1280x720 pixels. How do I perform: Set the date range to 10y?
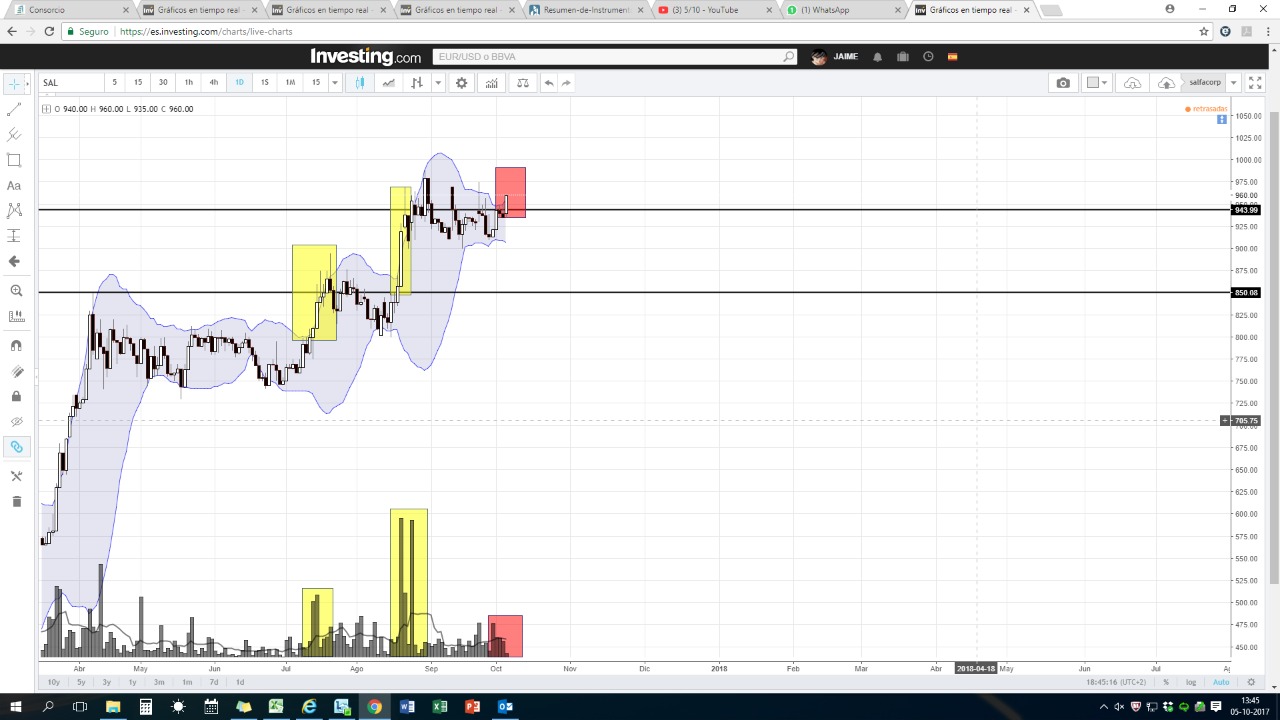click(x=54, y=682)
